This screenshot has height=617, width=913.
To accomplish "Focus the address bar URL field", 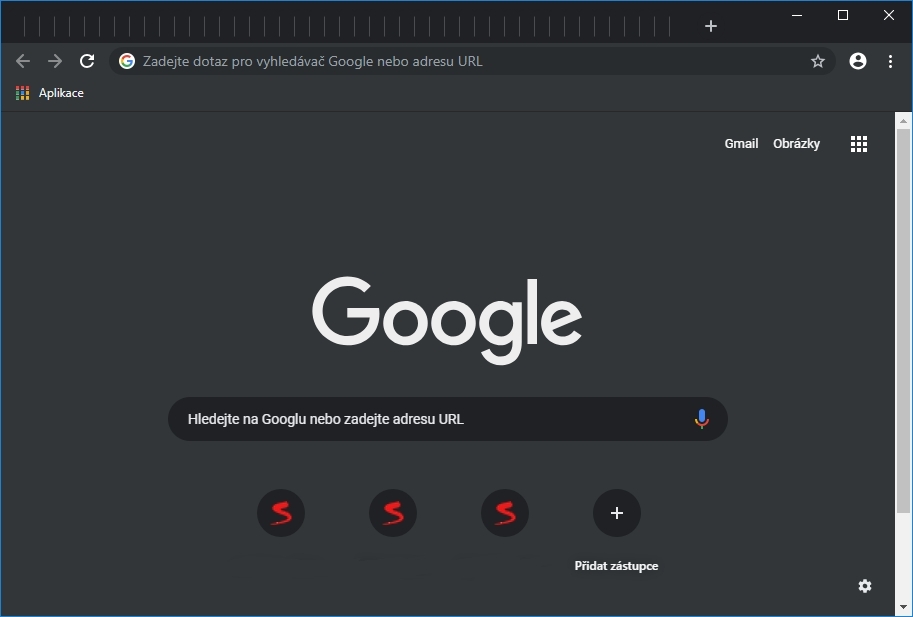I will coord(472,61).
